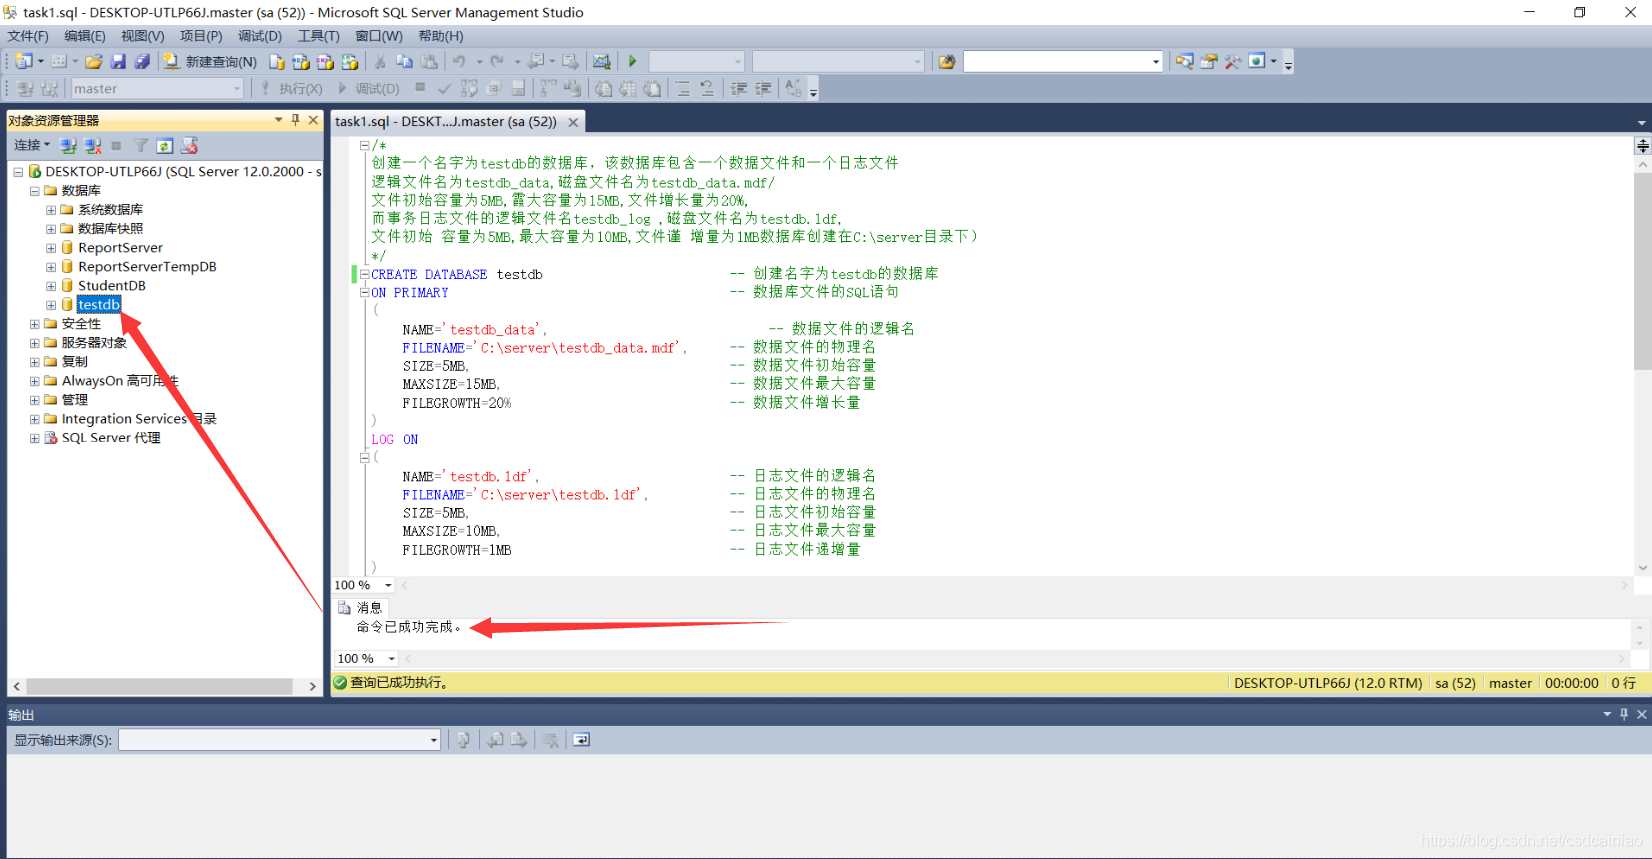Expand the SQL Server 代理 node

click(34, 438)
